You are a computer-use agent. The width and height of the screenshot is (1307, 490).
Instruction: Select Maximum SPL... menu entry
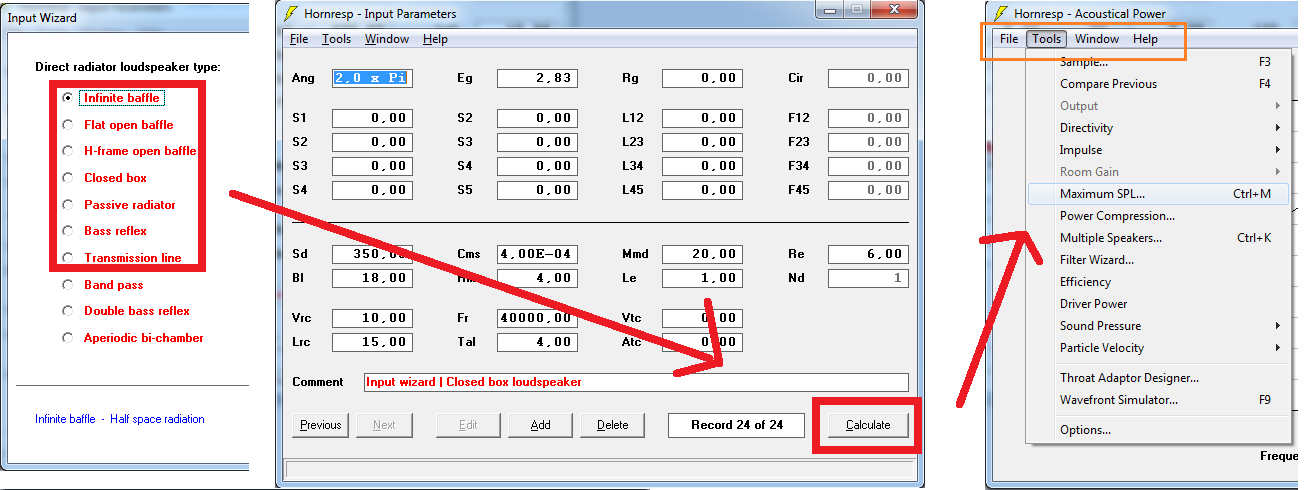(1157, 194)
